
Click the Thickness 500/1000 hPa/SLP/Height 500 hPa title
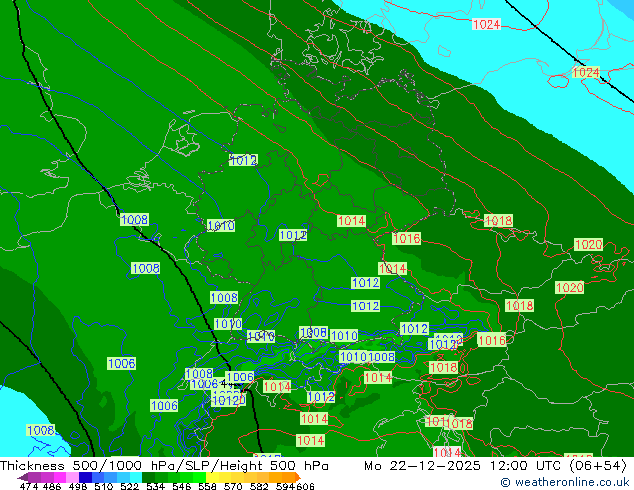click(164, 466)
